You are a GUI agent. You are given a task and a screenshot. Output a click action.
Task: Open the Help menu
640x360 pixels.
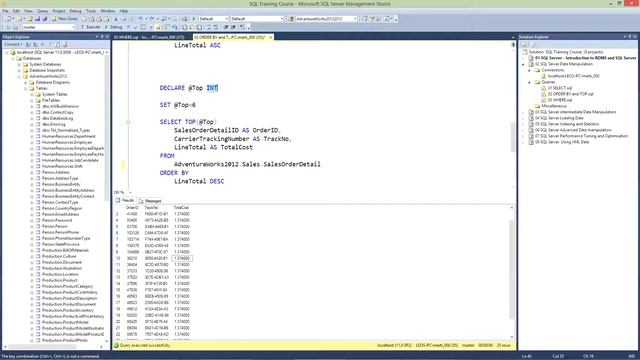coord(124,11)
